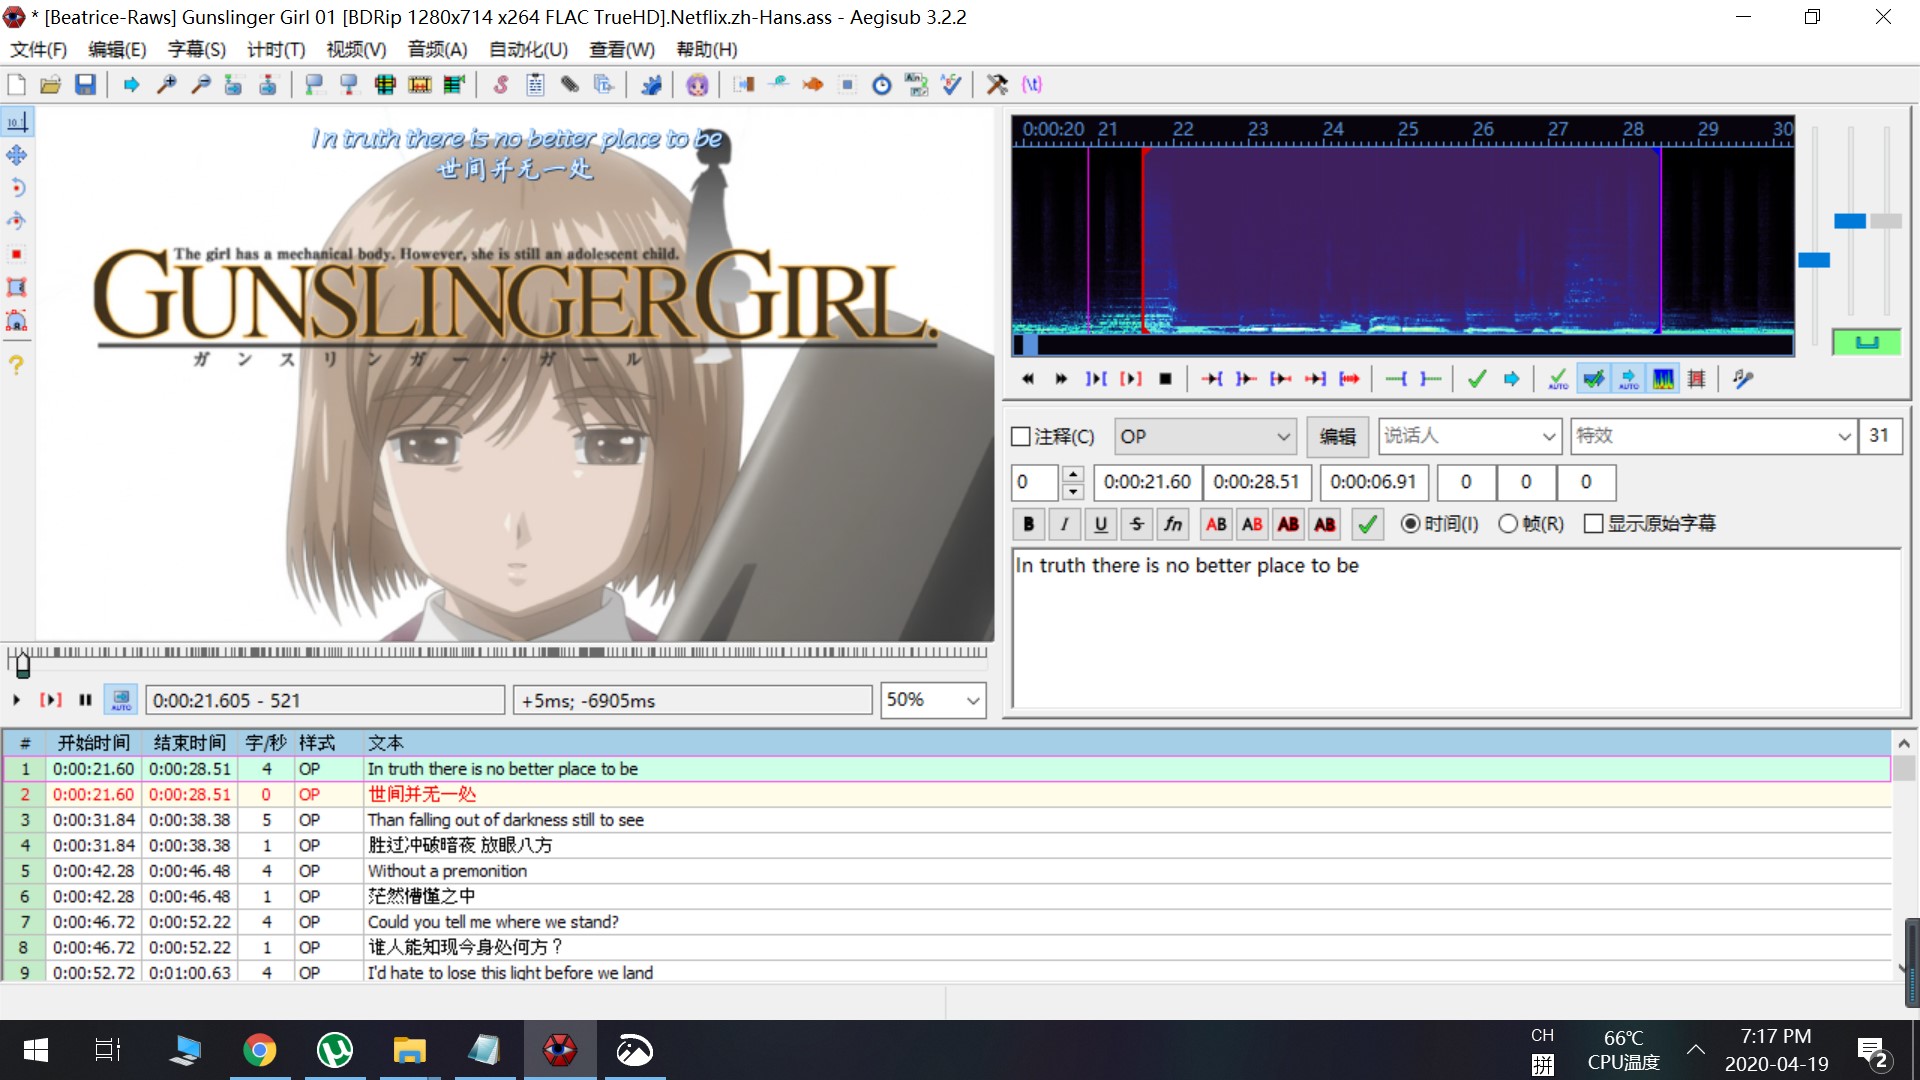The image size is (1920, 1080).
Task: Open Shift Times dialog icon
Action: pyautogui.click(x=744, y=85)
